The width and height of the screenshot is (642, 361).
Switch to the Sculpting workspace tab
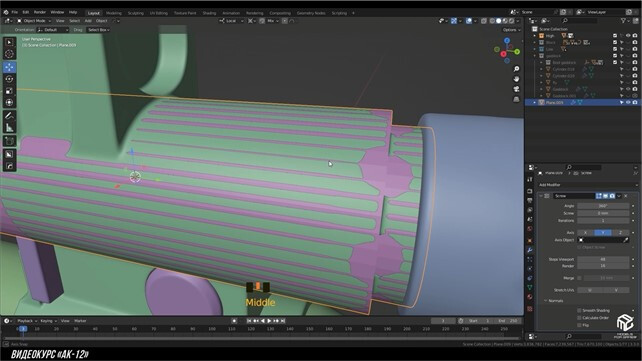coord(136,13)
